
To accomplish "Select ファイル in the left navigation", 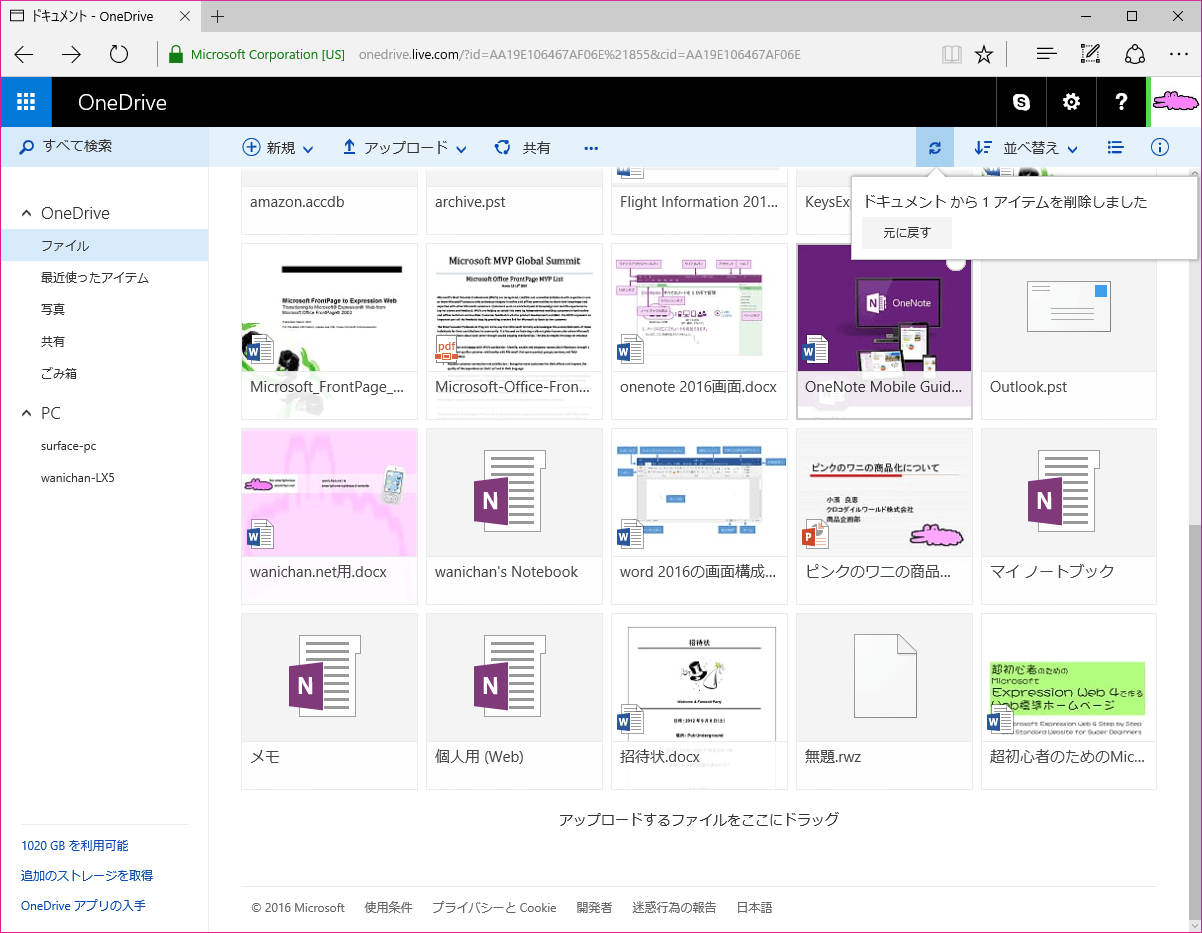I will pyautogui.click(x=104, y=246).
